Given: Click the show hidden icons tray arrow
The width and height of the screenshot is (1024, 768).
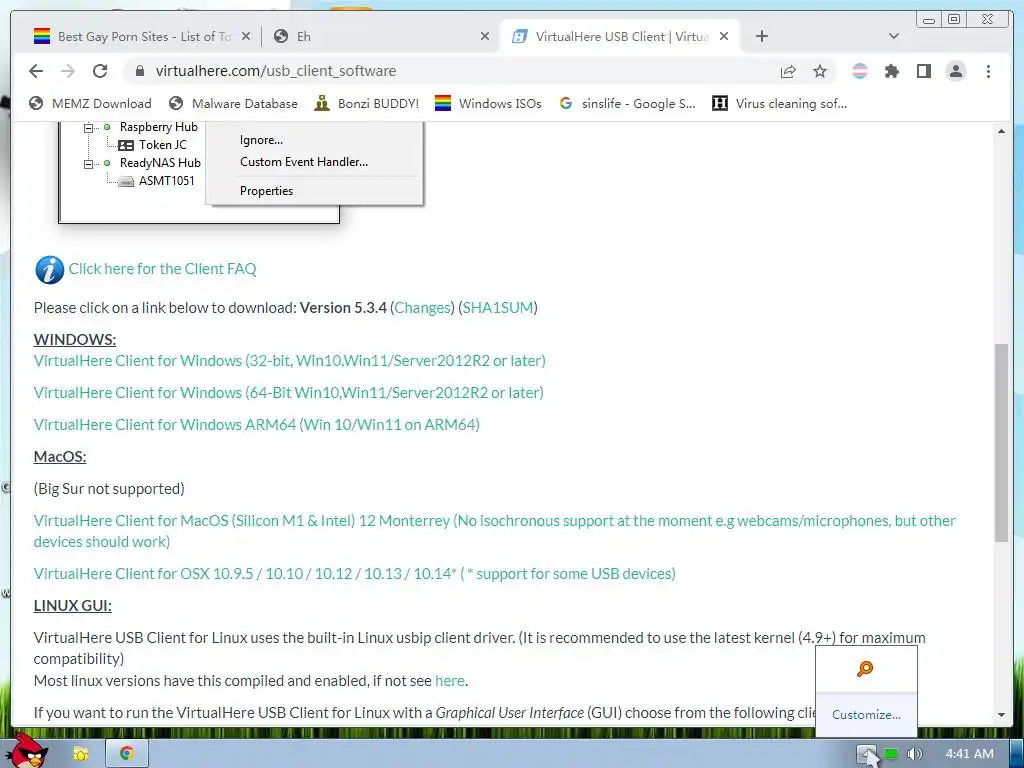Looking at the screenshot, I should click(x=866, y=754).
